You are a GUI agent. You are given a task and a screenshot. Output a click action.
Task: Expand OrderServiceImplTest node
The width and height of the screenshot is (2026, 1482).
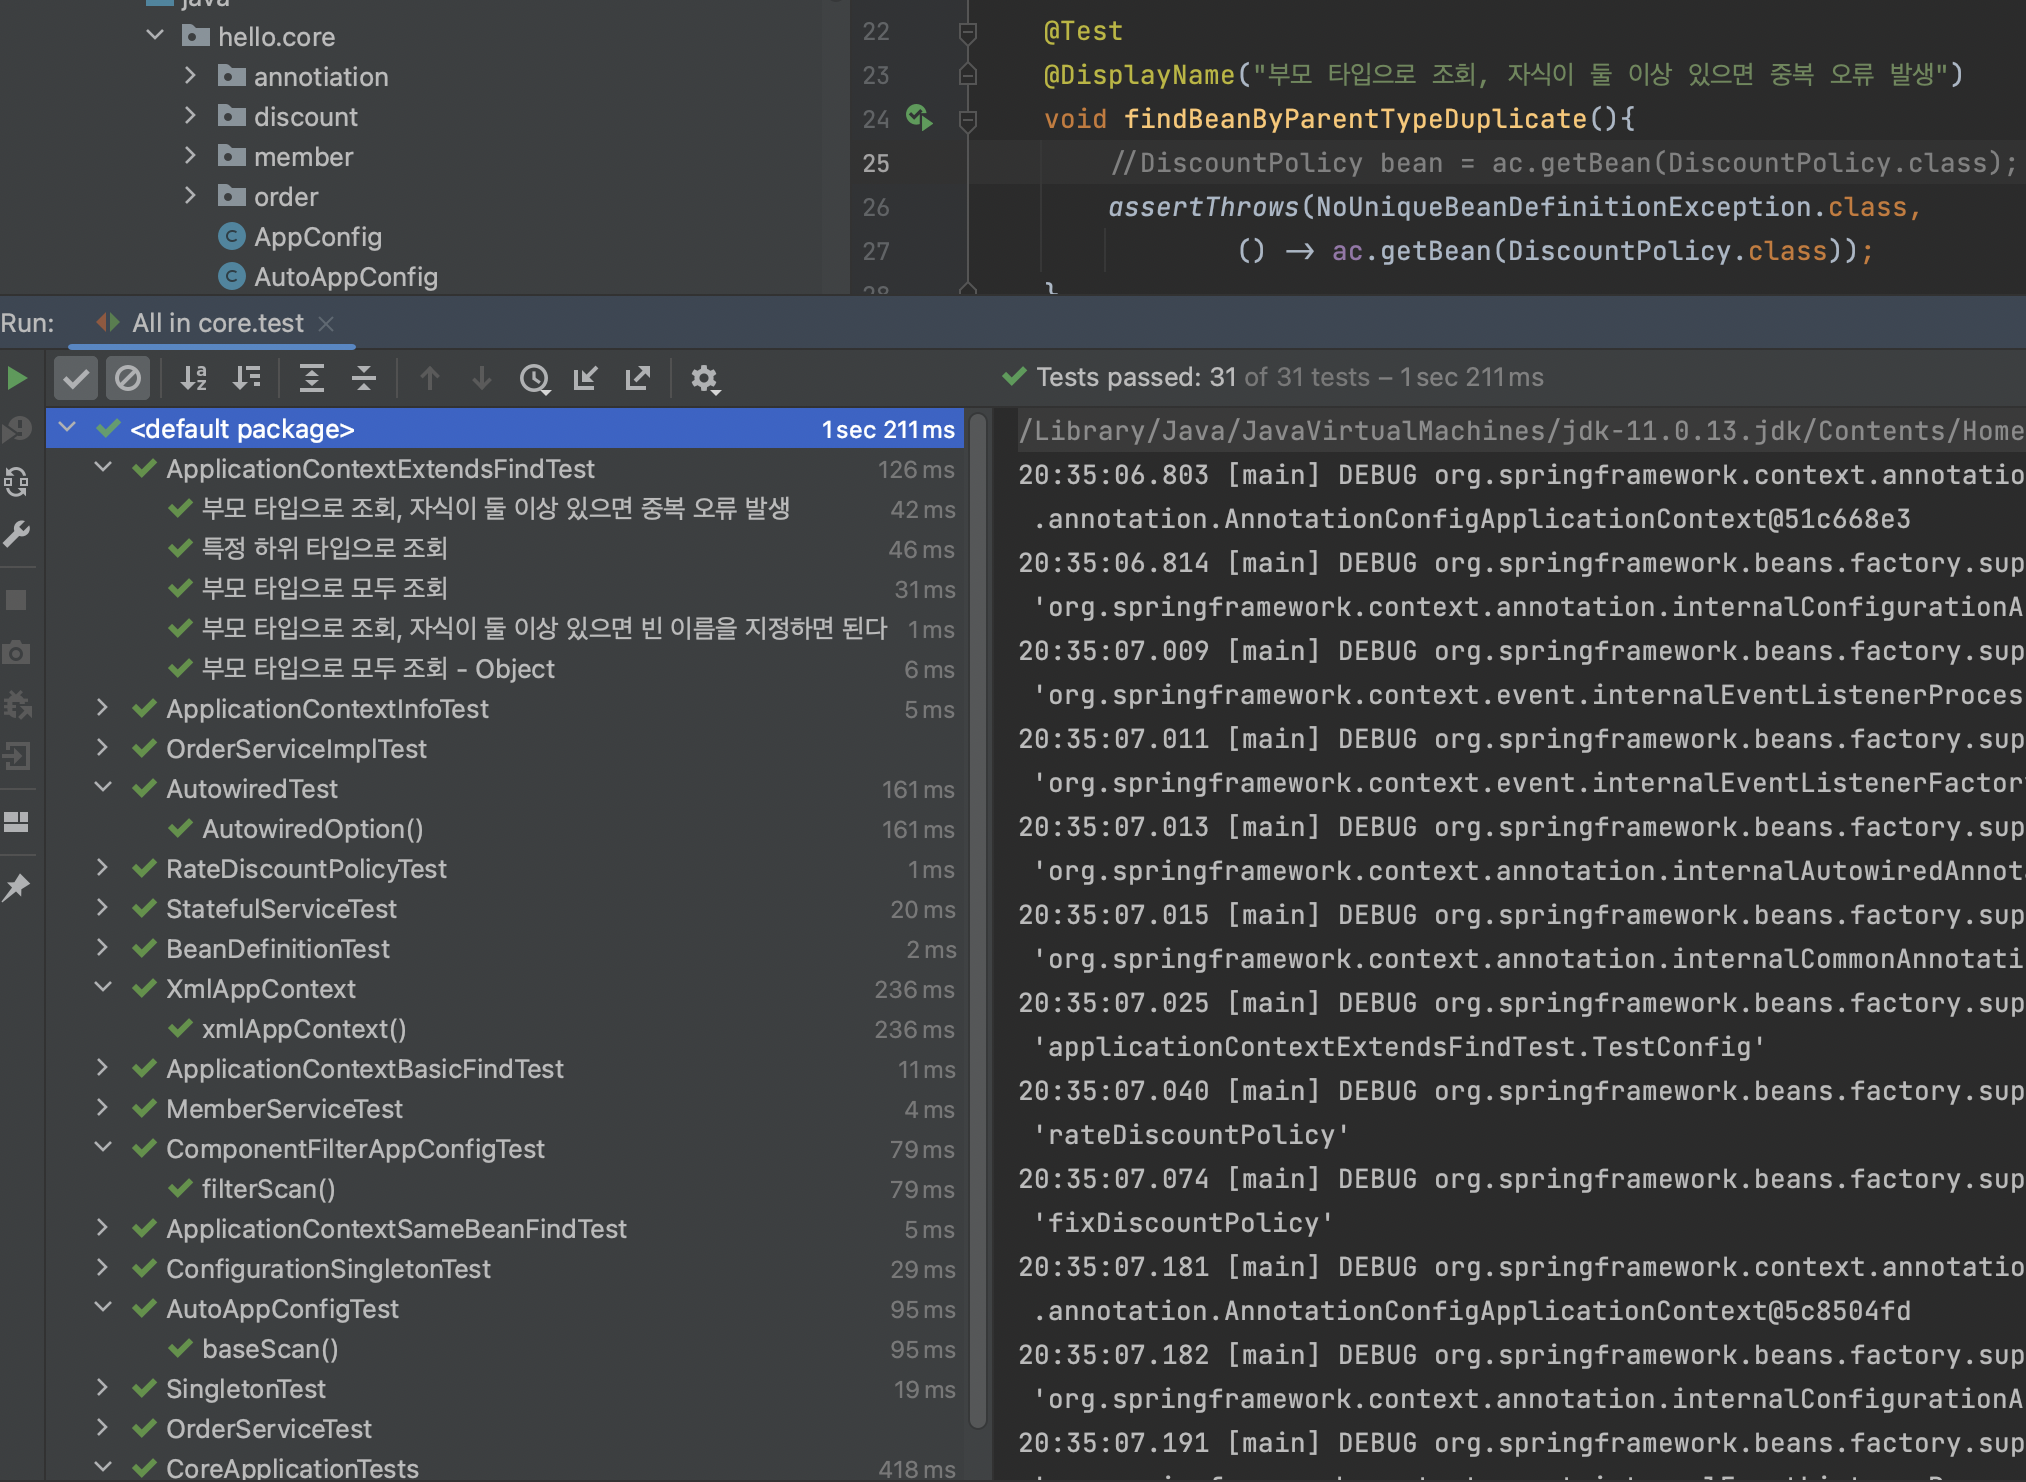[103, 748]
